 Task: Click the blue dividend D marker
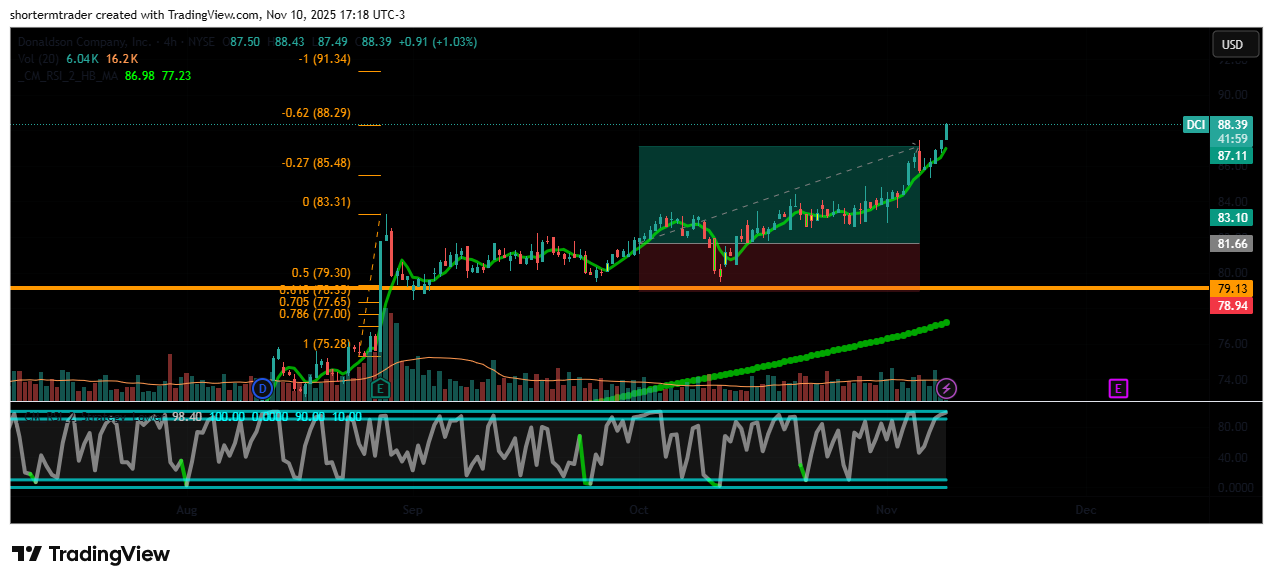tap(263, 388)
